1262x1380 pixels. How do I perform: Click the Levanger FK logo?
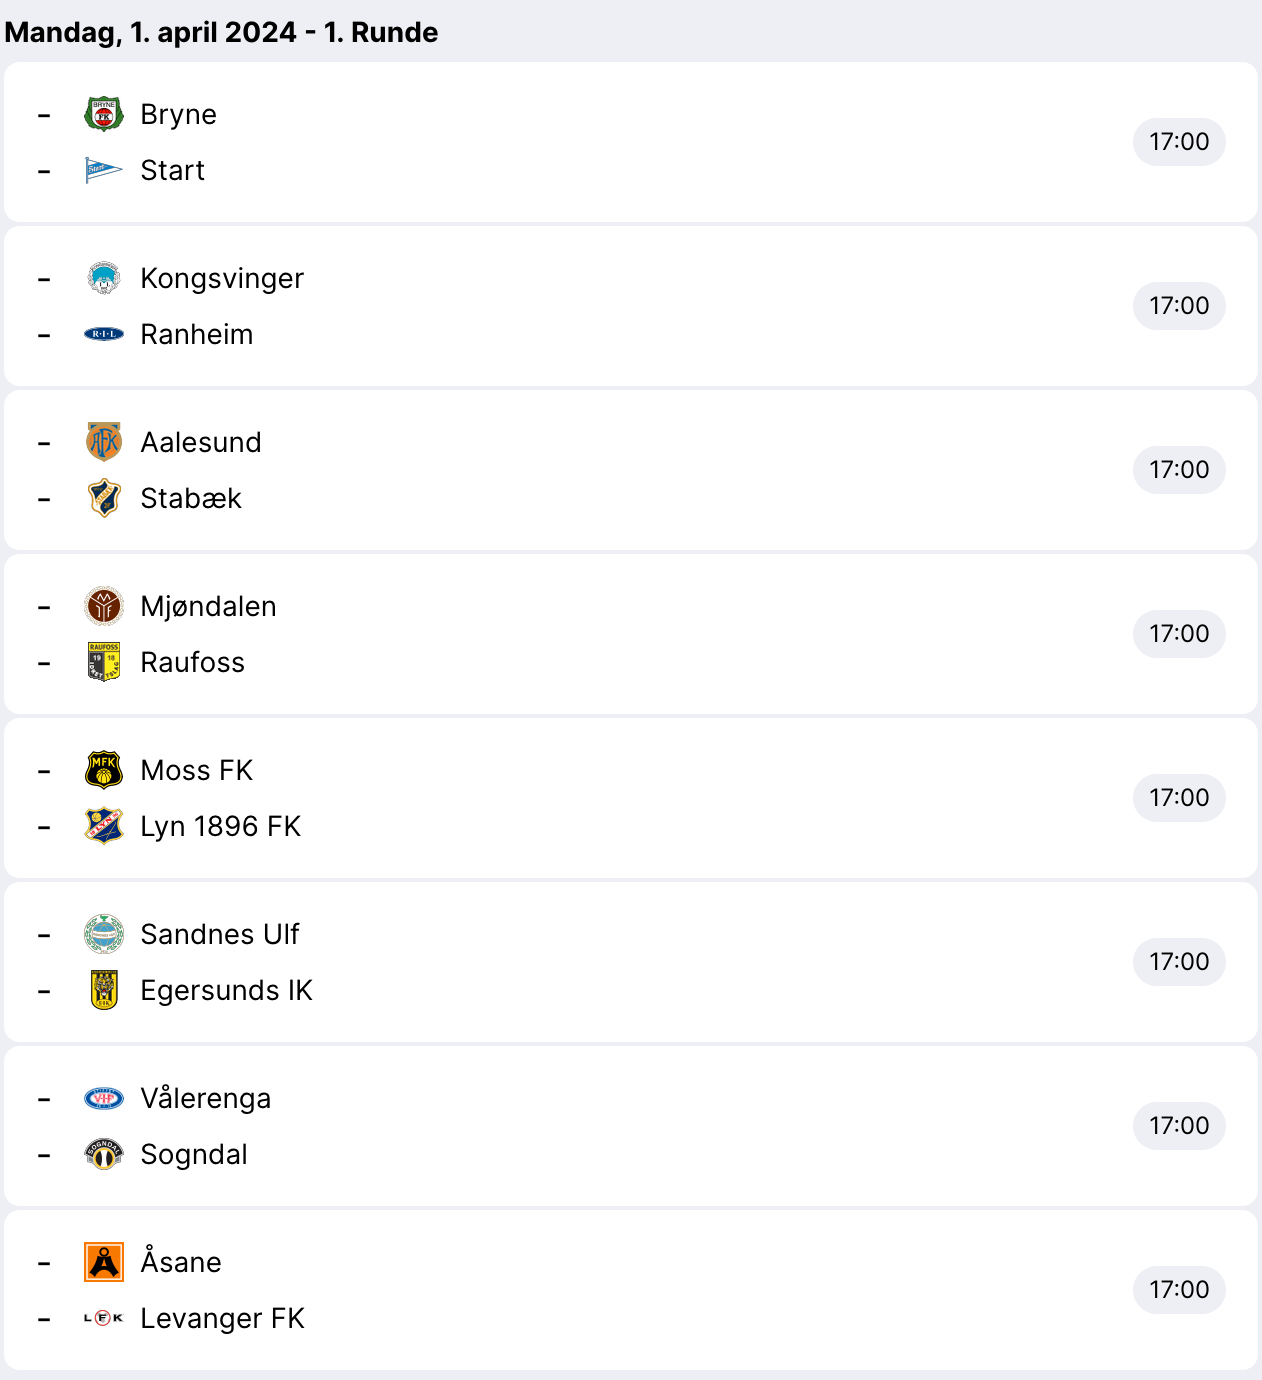tap(104, 1318)
